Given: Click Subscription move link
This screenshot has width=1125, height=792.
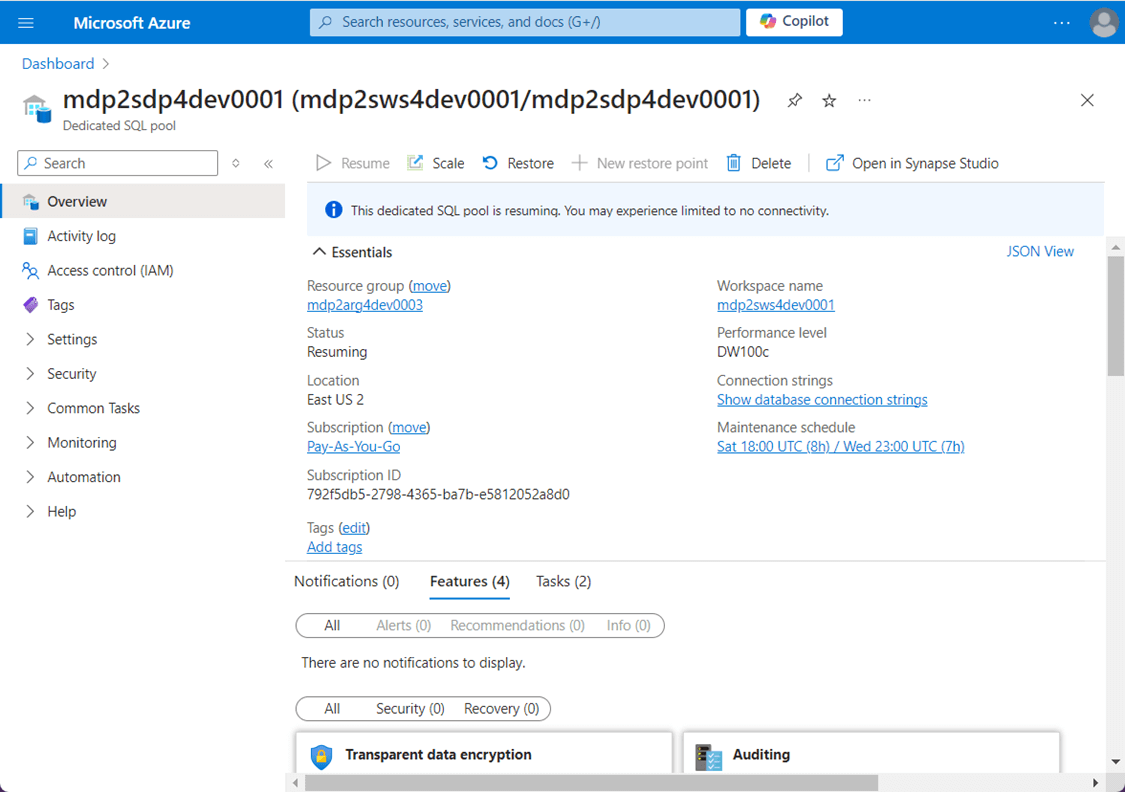Looking at the screenshot, I should (409, 427).
